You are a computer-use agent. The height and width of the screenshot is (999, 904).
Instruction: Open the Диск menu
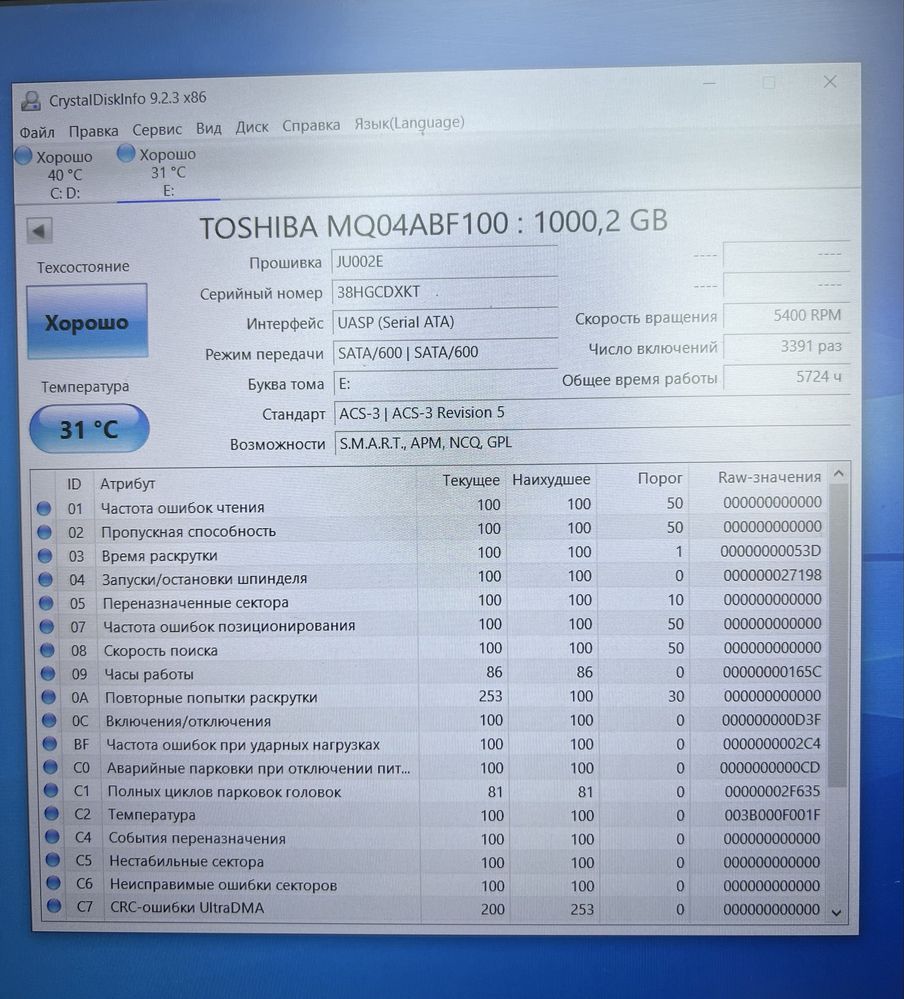252,127
